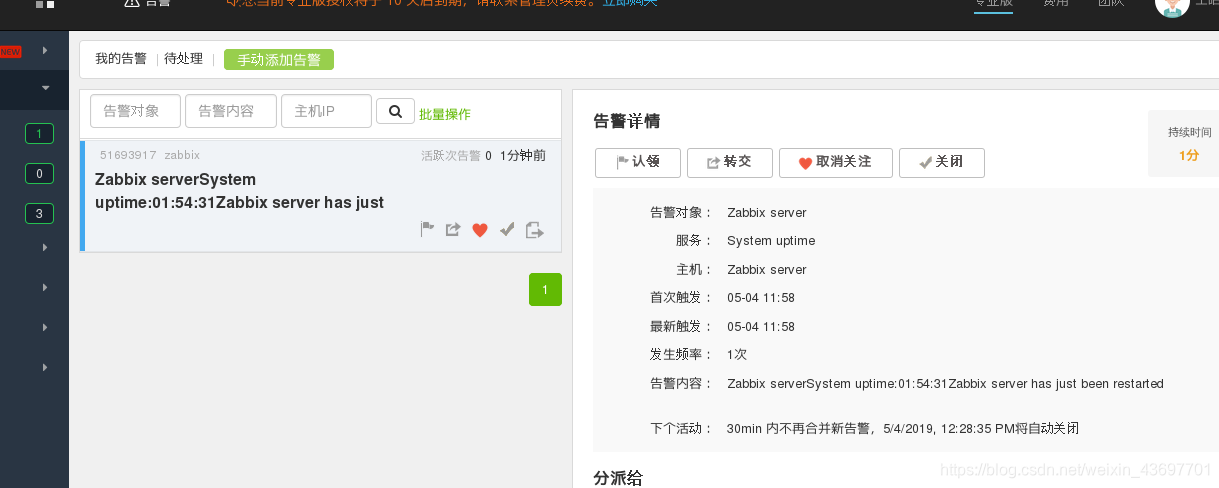Click the 发生频率 value 1次
Screen dimensions: 1219x488
tap(737, 355)
